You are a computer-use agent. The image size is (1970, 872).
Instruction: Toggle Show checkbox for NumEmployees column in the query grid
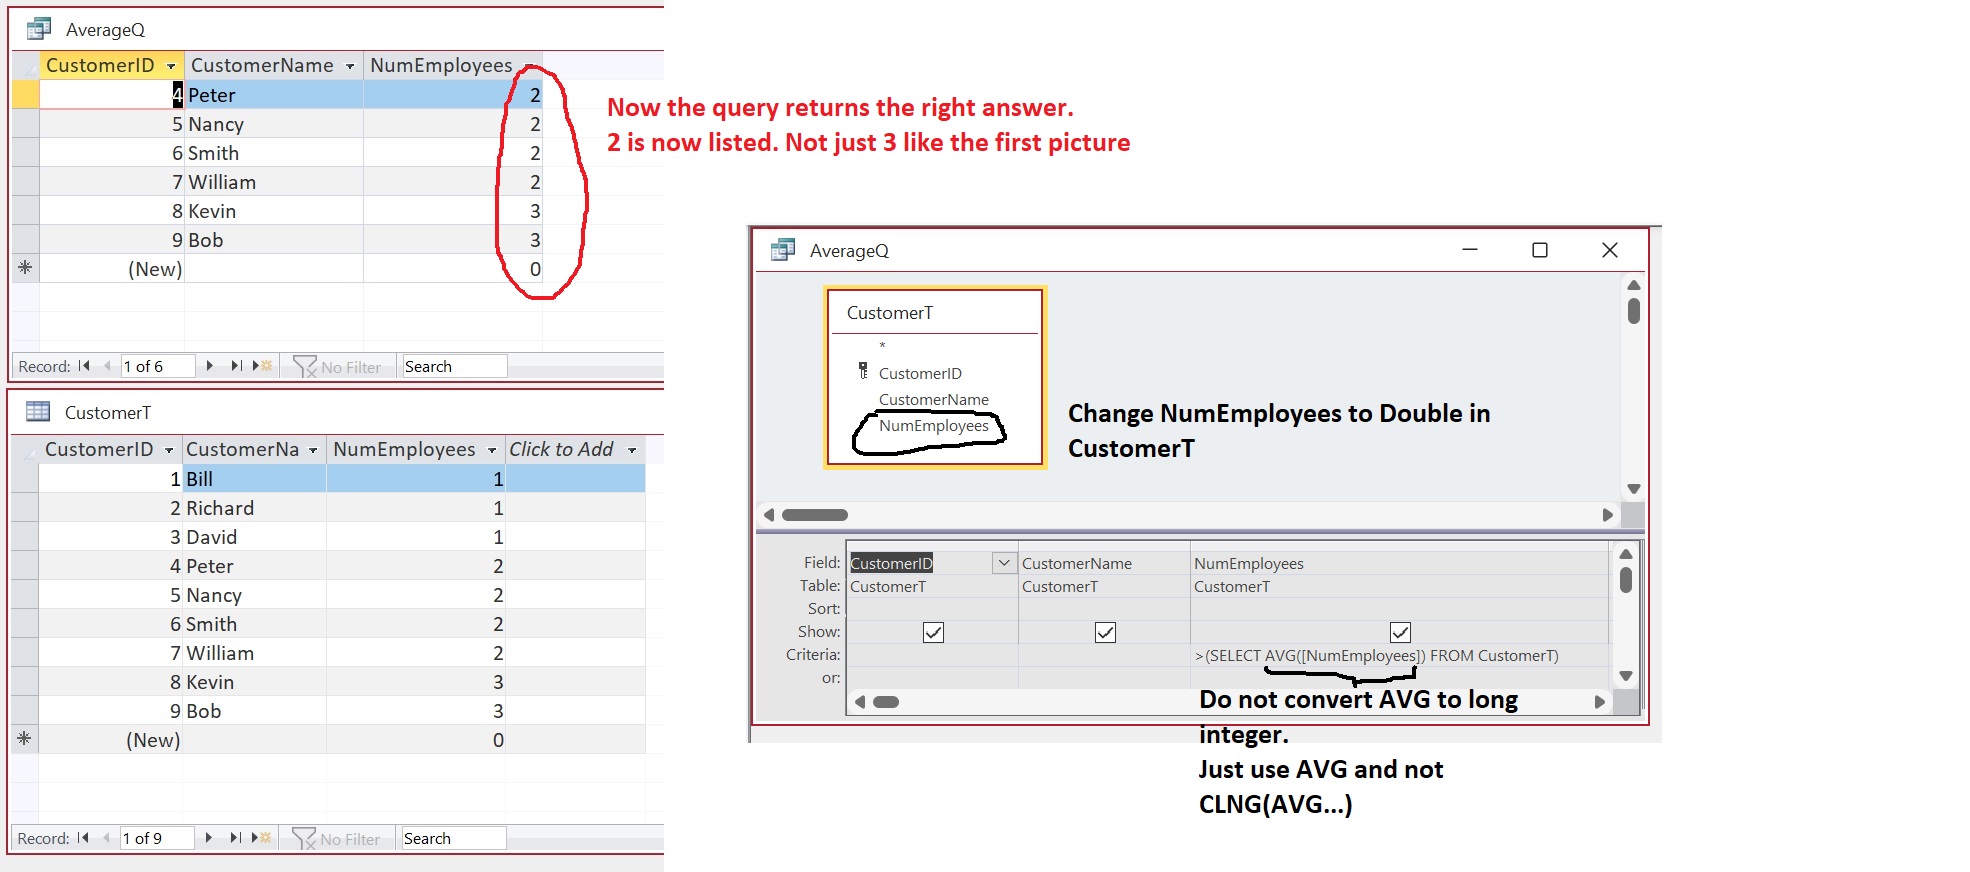tap(1400, 632)
